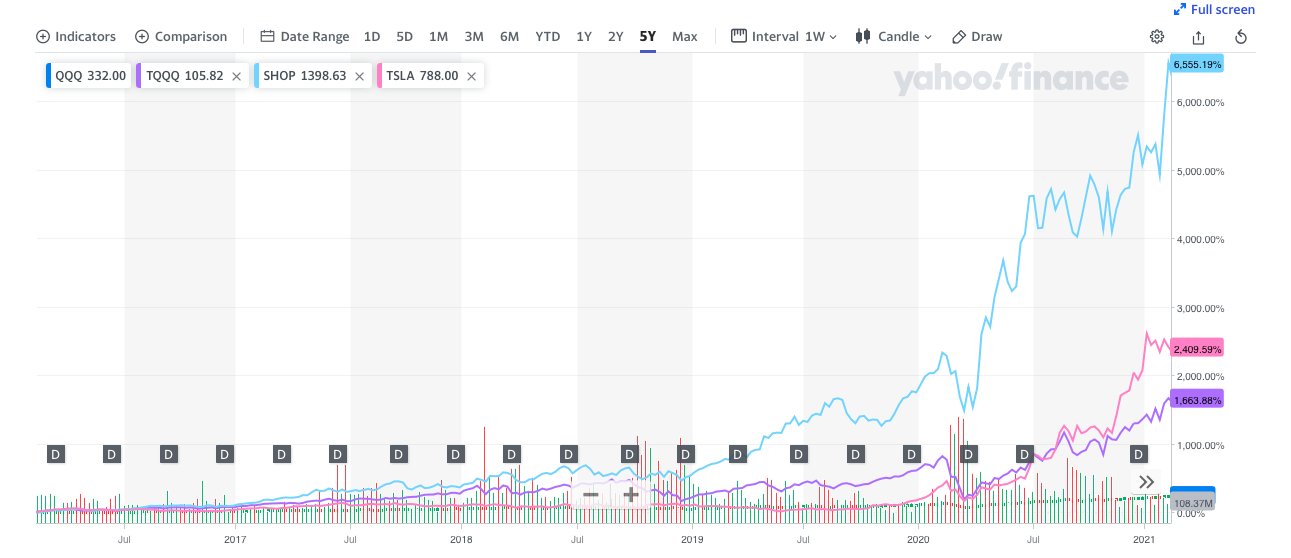The image size is (1291, 558).
Task: Click the 6,555.19% SHOP value tag
Action: [1198, 64]
